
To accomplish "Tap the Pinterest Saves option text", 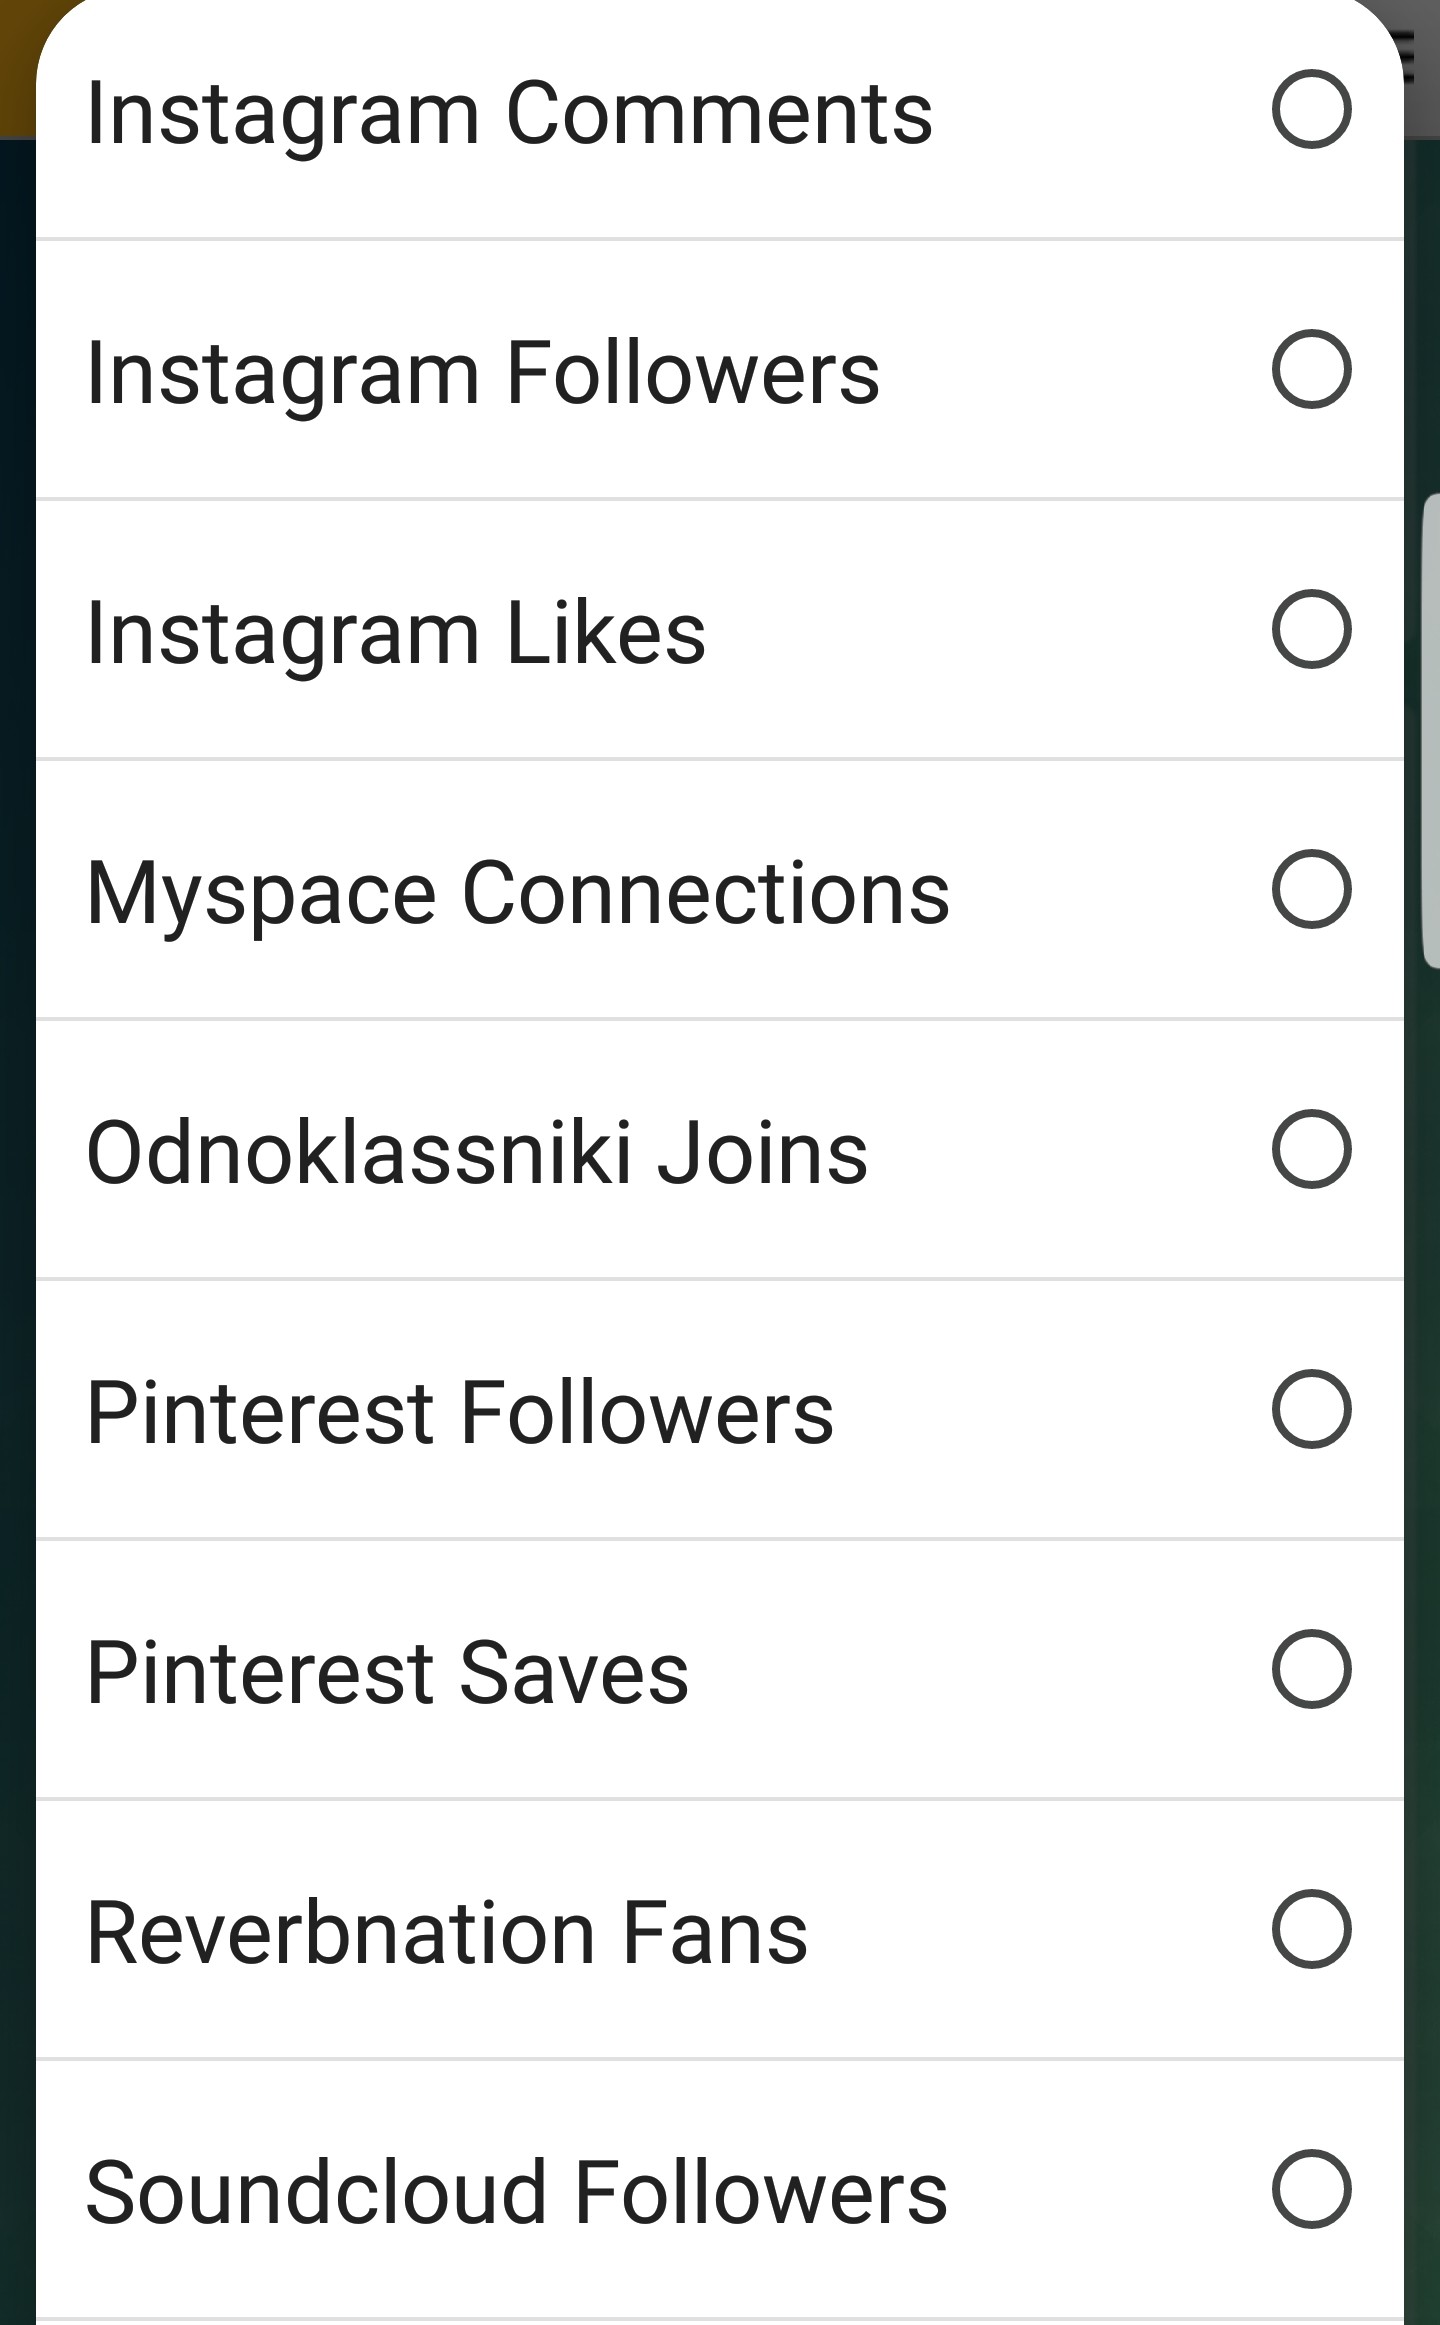I will [388, 1673].
